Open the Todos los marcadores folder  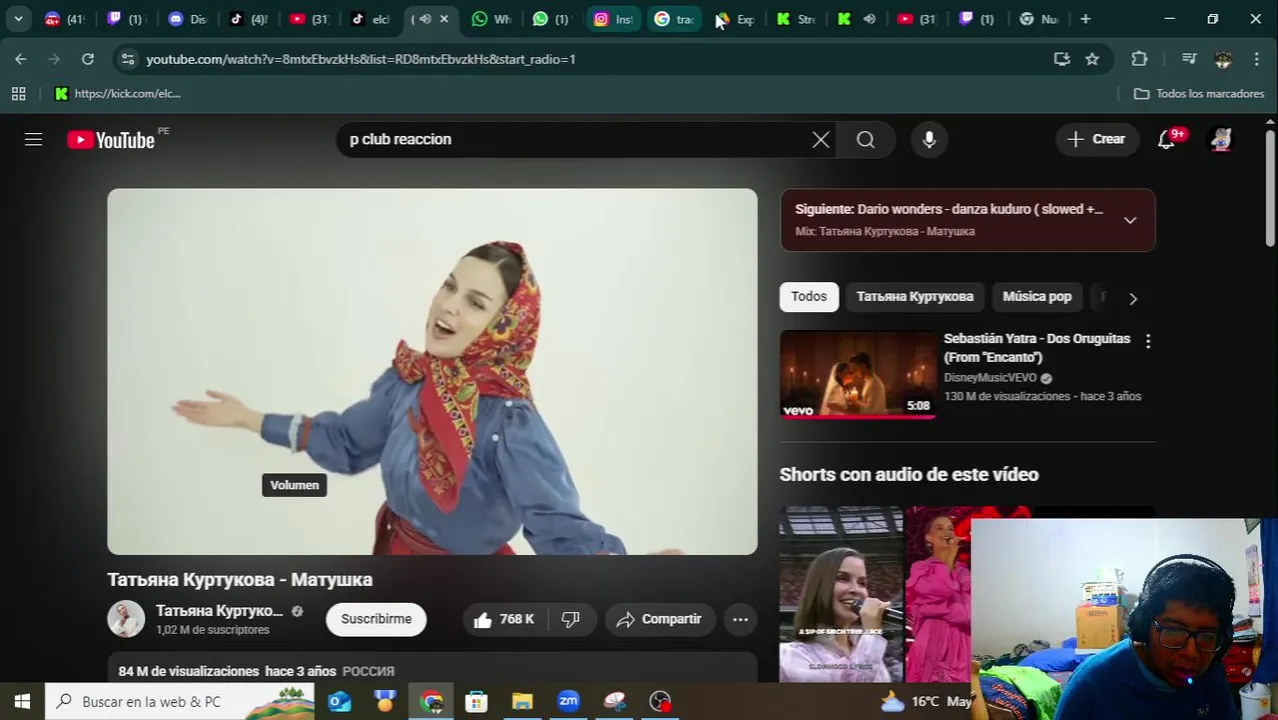click(x=1199, y=94)
